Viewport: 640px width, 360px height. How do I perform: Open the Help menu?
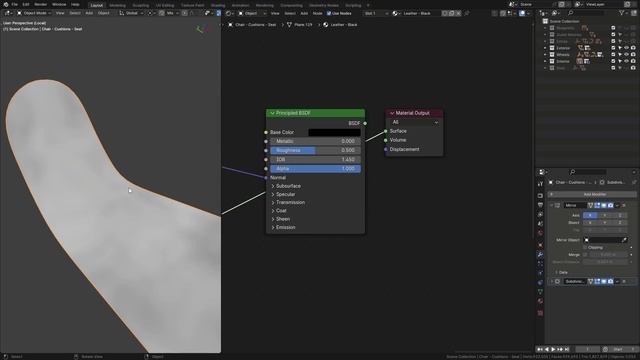(75, 4)
